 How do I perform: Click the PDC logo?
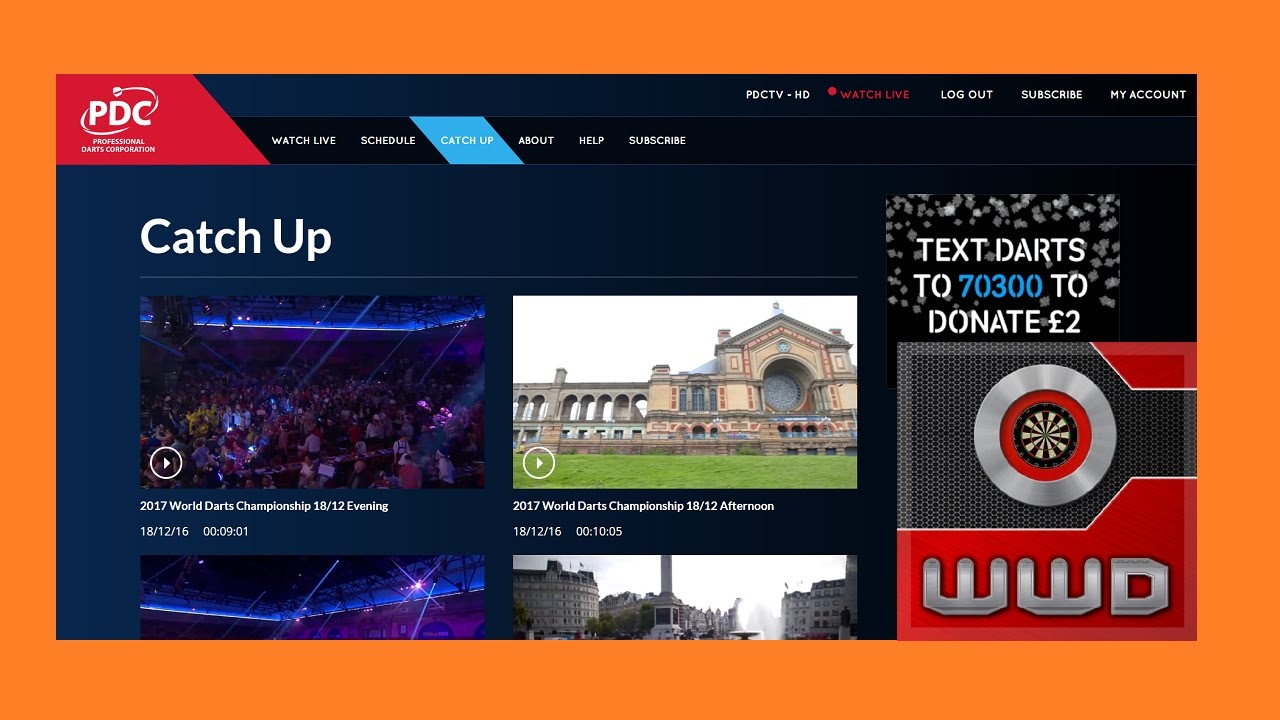(x=118, y=119)
